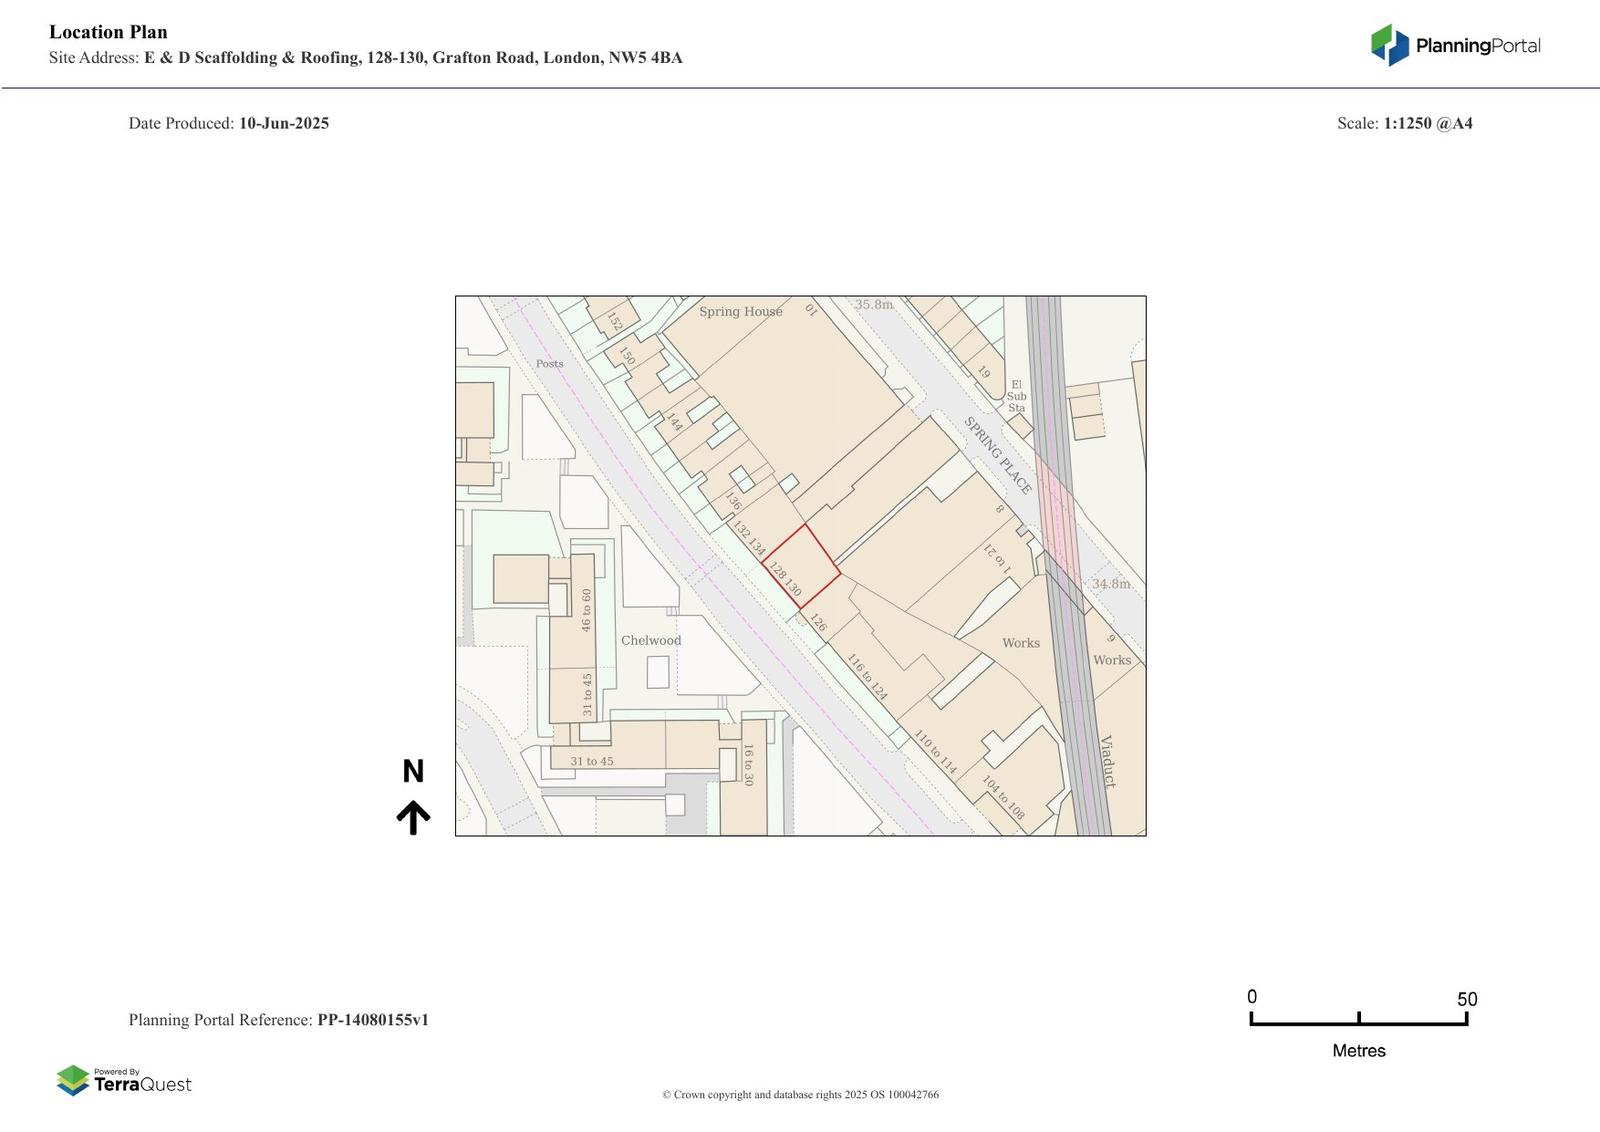
Task: Click the bold letter N above the arrow
Action: click(x=413, y=771)
